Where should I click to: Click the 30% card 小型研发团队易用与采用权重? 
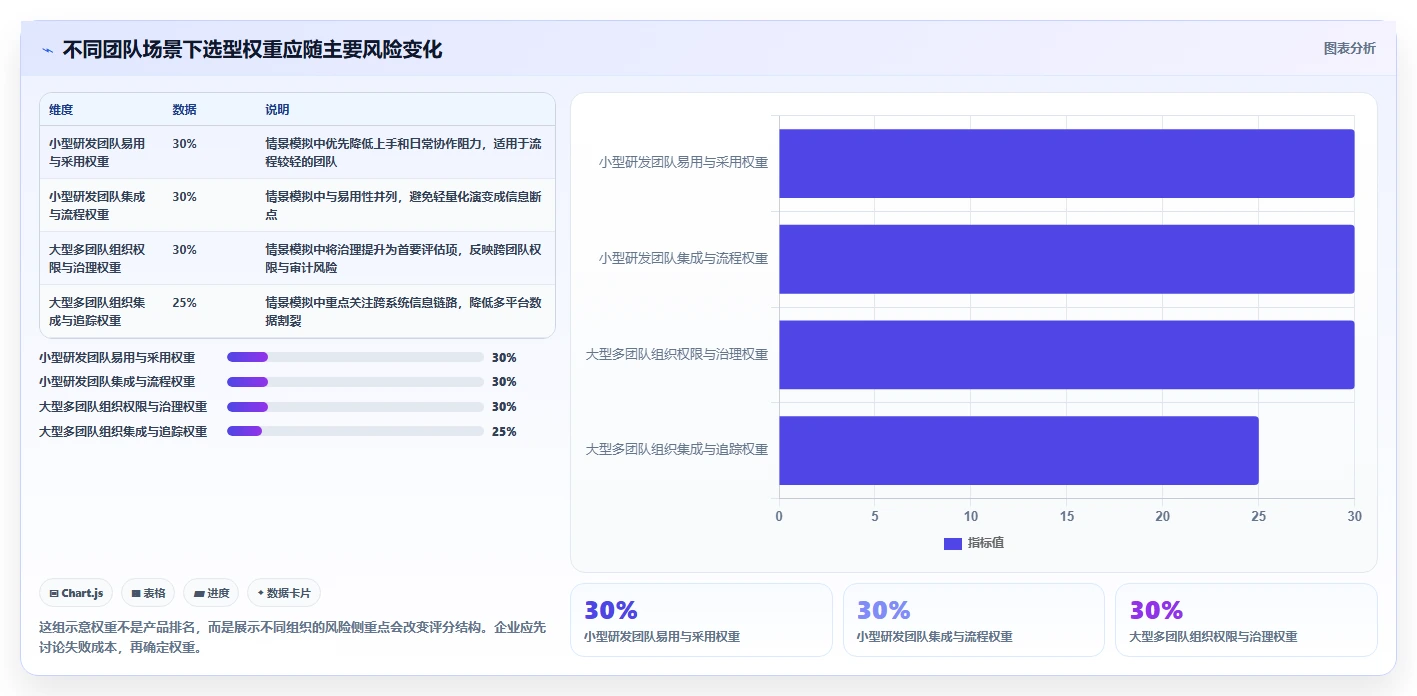click(701, 620)
